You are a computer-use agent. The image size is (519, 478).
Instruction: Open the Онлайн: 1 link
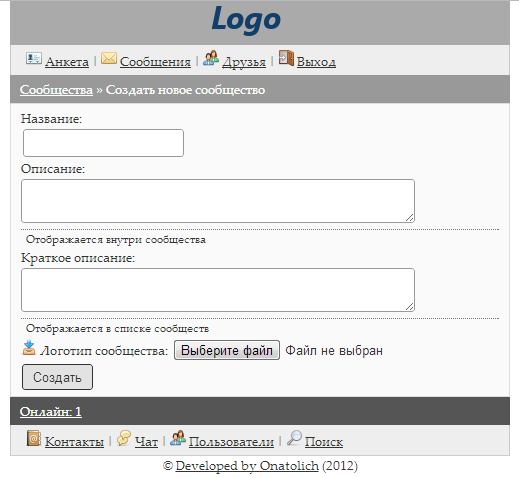51,412
